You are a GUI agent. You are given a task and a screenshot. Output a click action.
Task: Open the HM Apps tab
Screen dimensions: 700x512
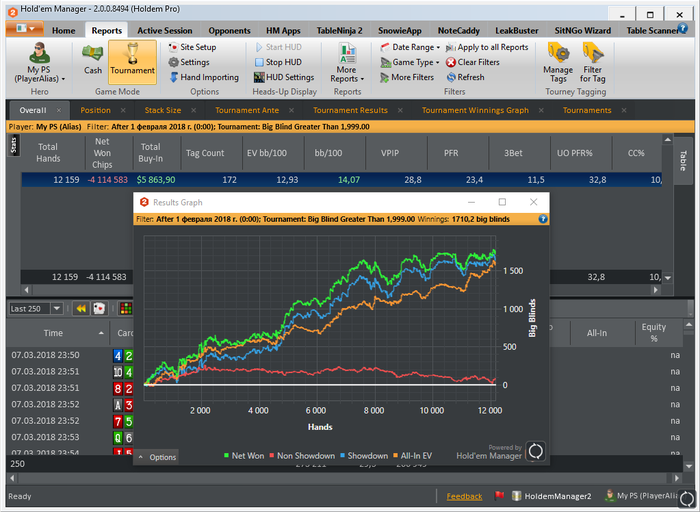click(x=283, y=30)
